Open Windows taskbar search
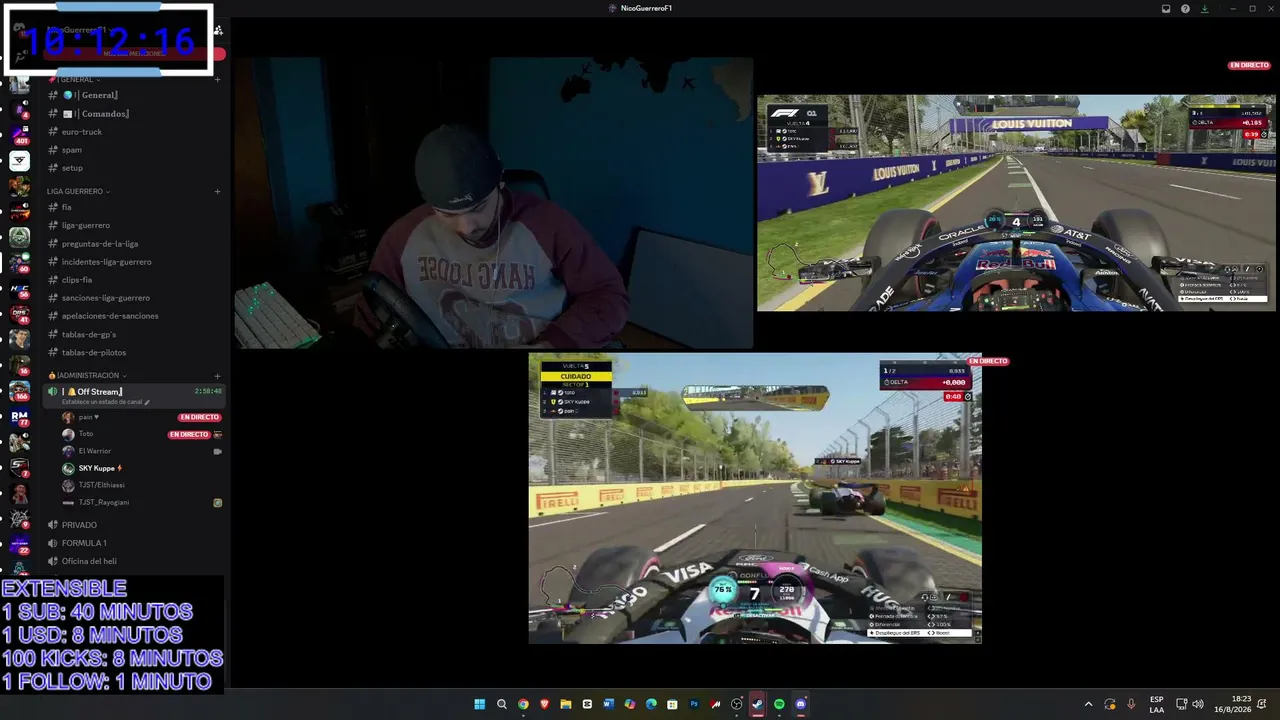1280x720 pixels. point(502,704)
